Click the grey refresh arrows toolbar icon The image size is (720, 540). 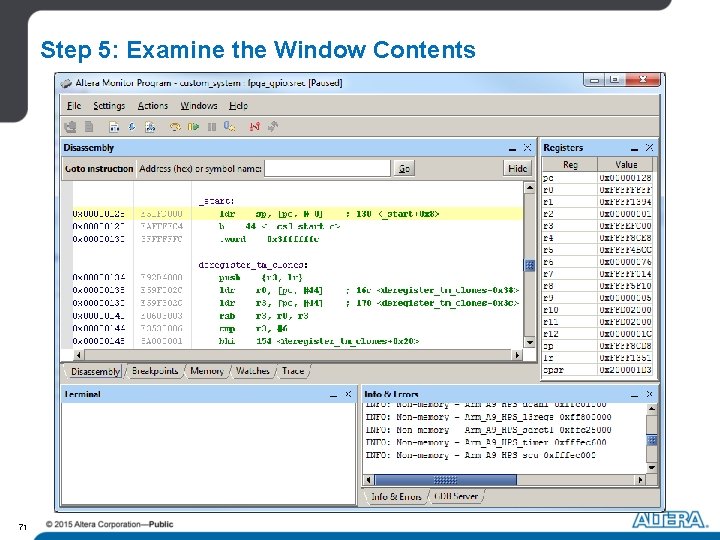(x=273, y=127)
